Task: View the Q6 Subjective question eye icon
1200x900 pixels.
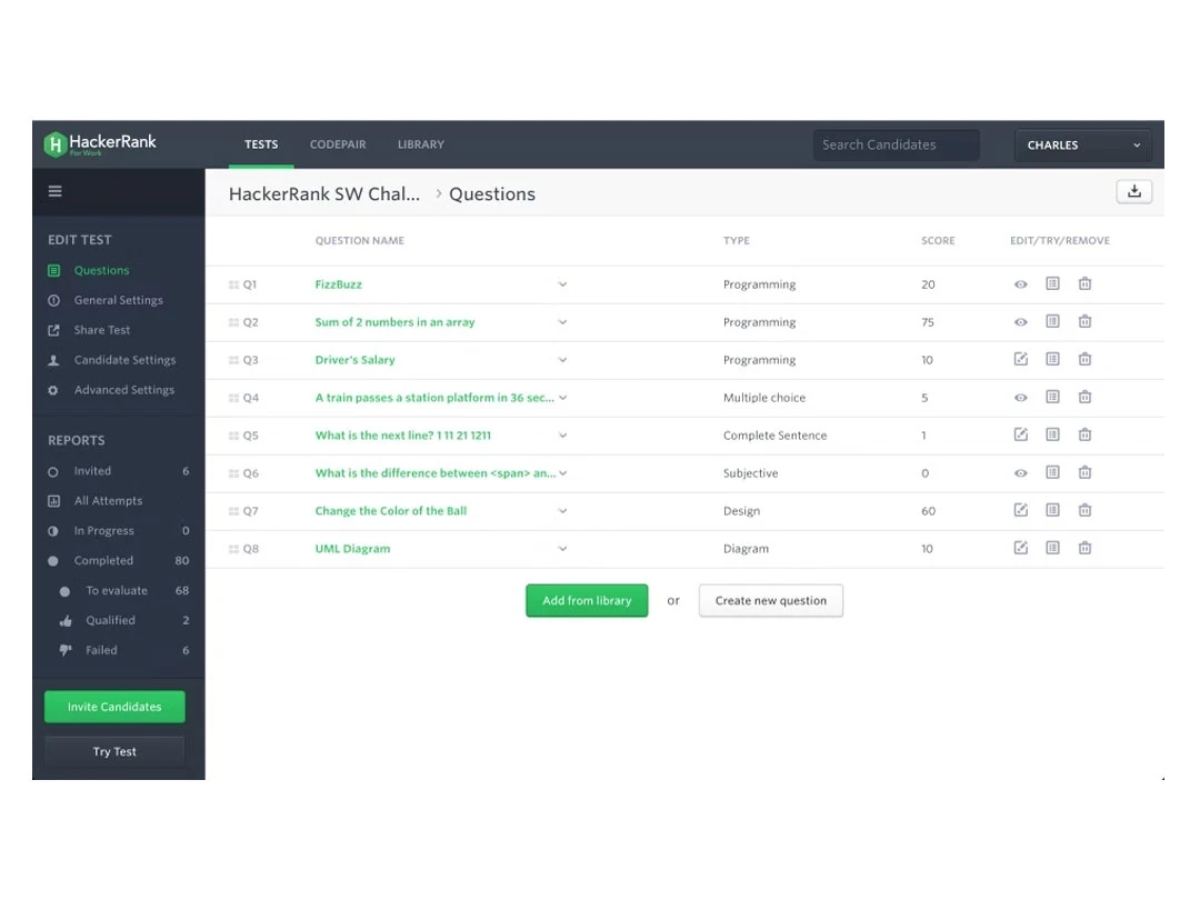Action: click(1020, 473)
